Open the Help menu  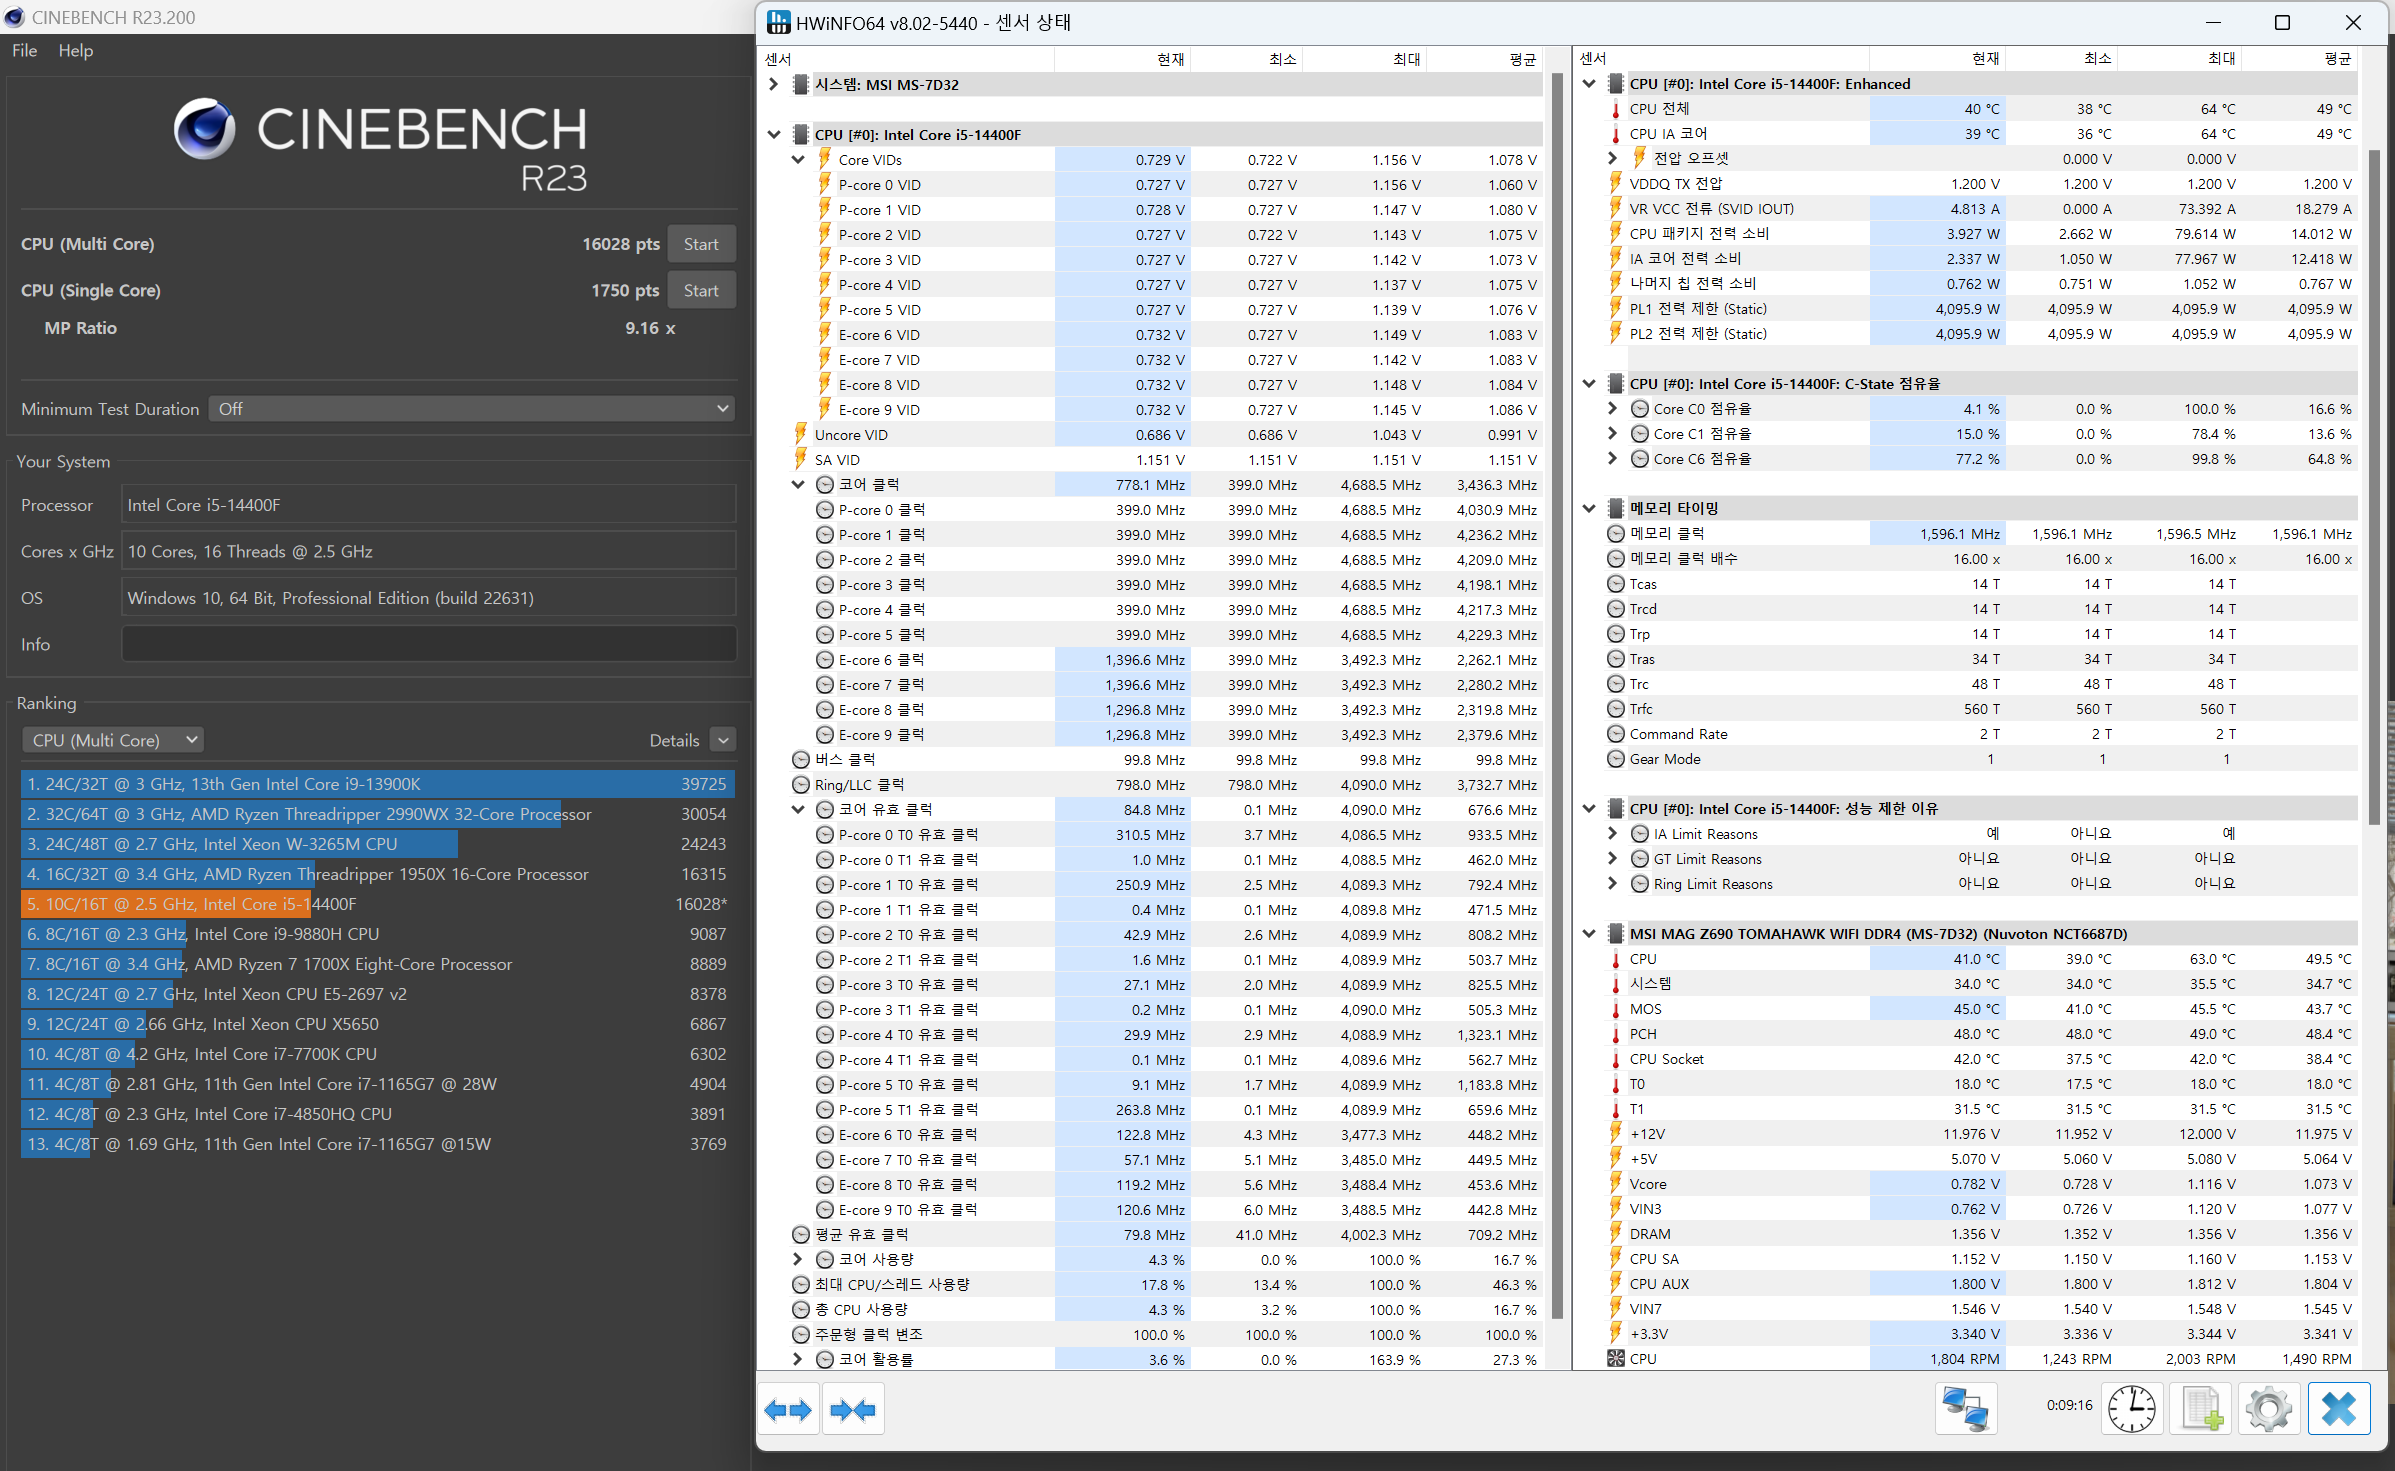click(x=75, y=50)
